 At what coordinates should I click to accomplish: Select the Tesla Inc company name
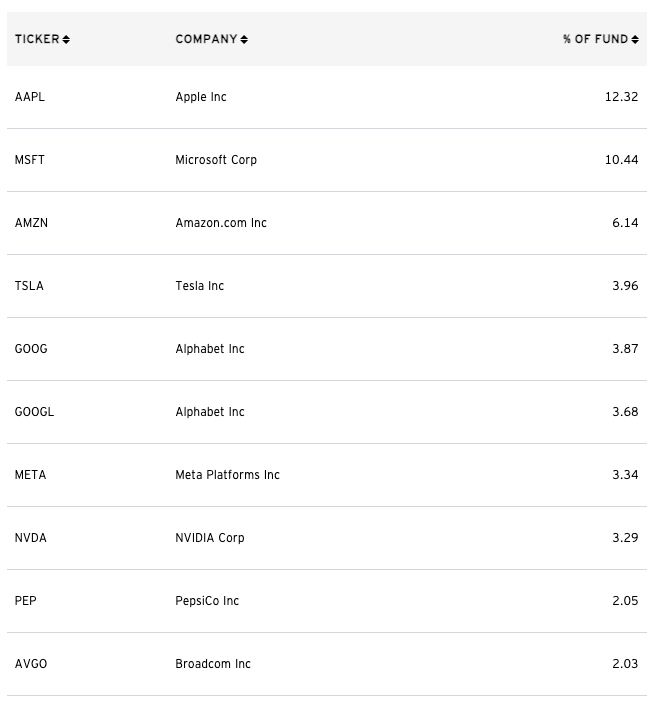[200, 286]
